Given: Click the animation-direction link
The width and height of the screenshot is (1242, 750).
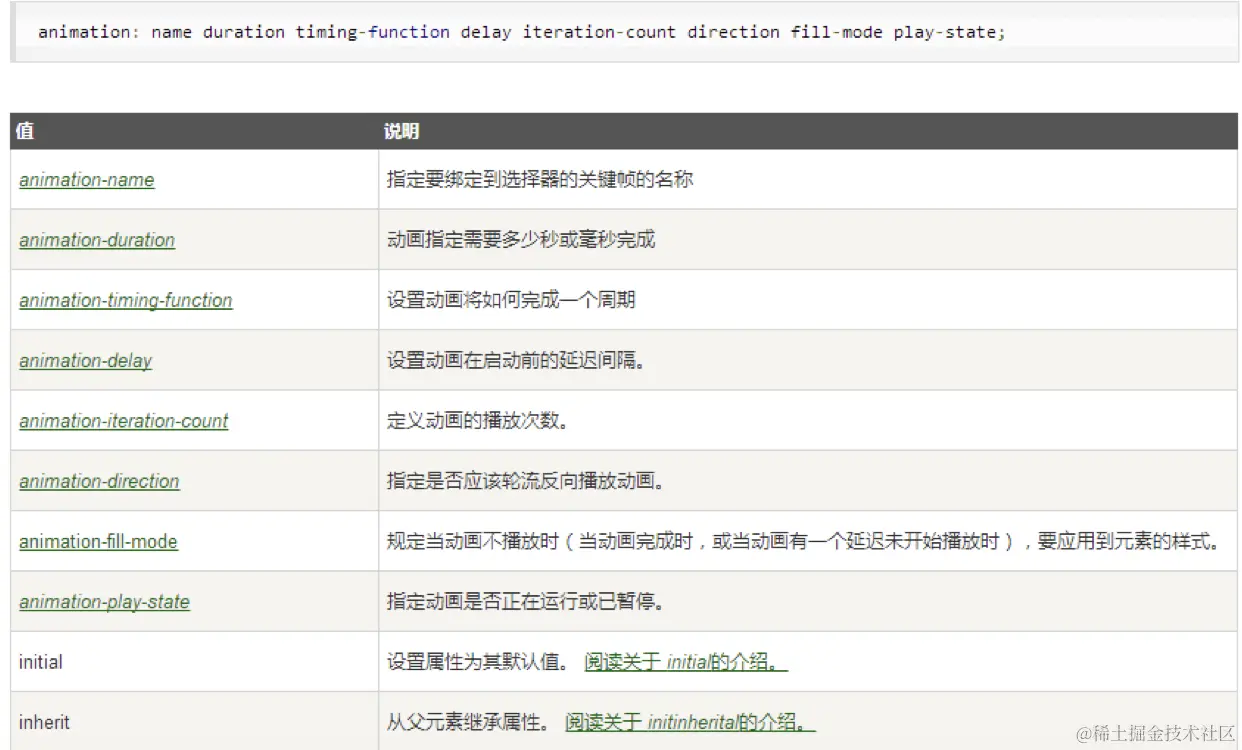Looking at the screenshot, I should click(100, 481).
